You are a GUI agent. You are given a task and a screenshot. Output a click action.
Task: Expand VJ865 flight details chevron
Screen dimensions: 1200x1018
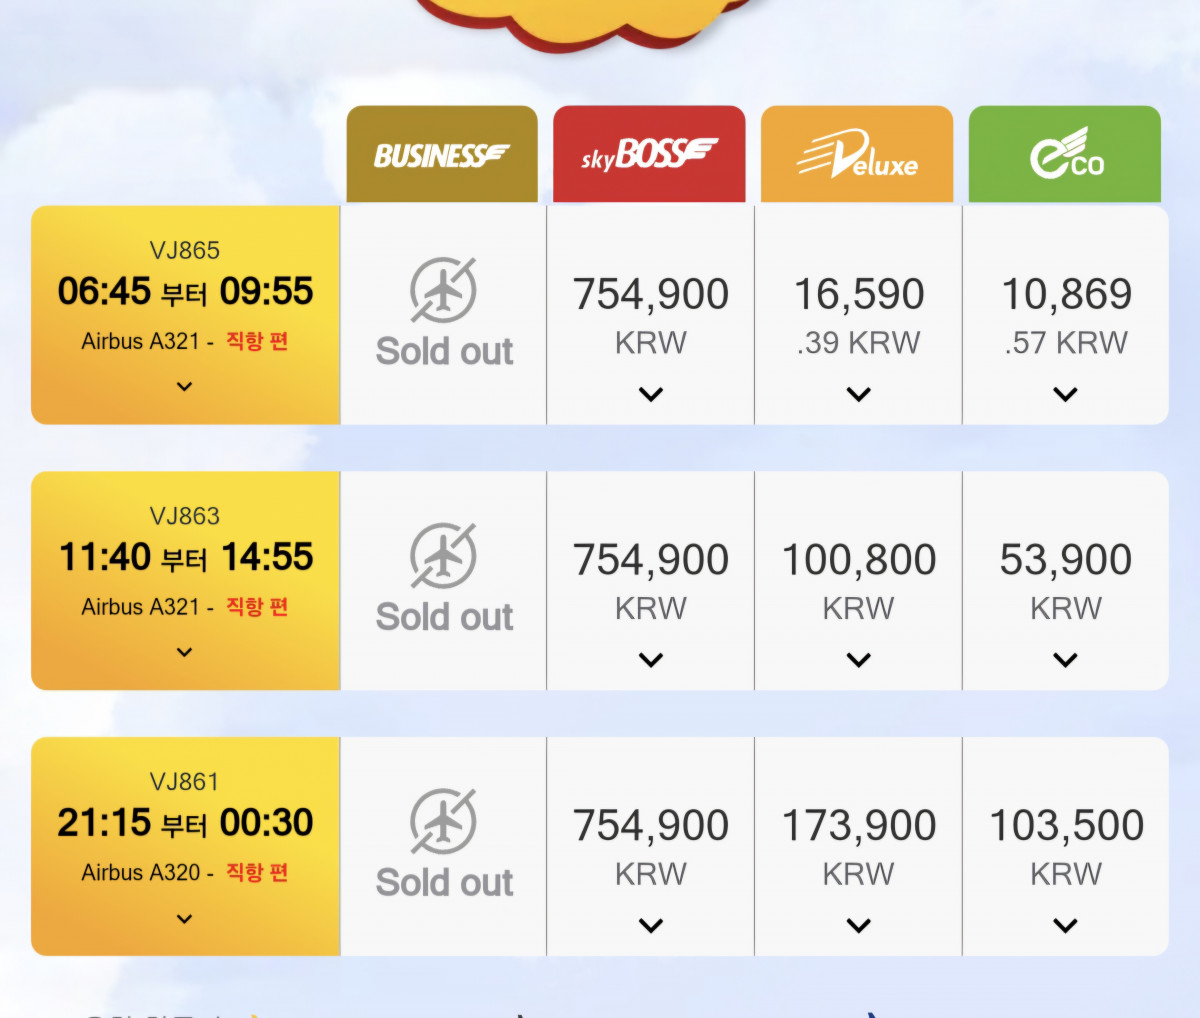click(184, 387)
